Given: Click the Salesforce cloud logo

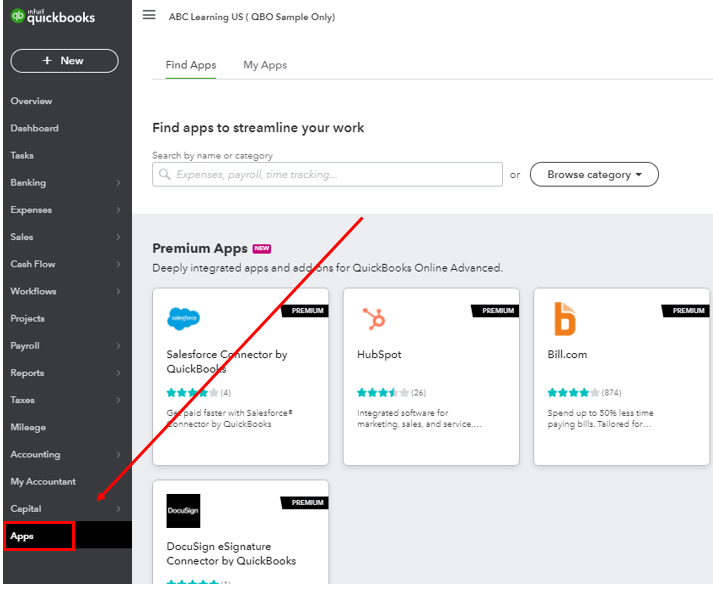Looking at the screenshot, I should [183, 319].
